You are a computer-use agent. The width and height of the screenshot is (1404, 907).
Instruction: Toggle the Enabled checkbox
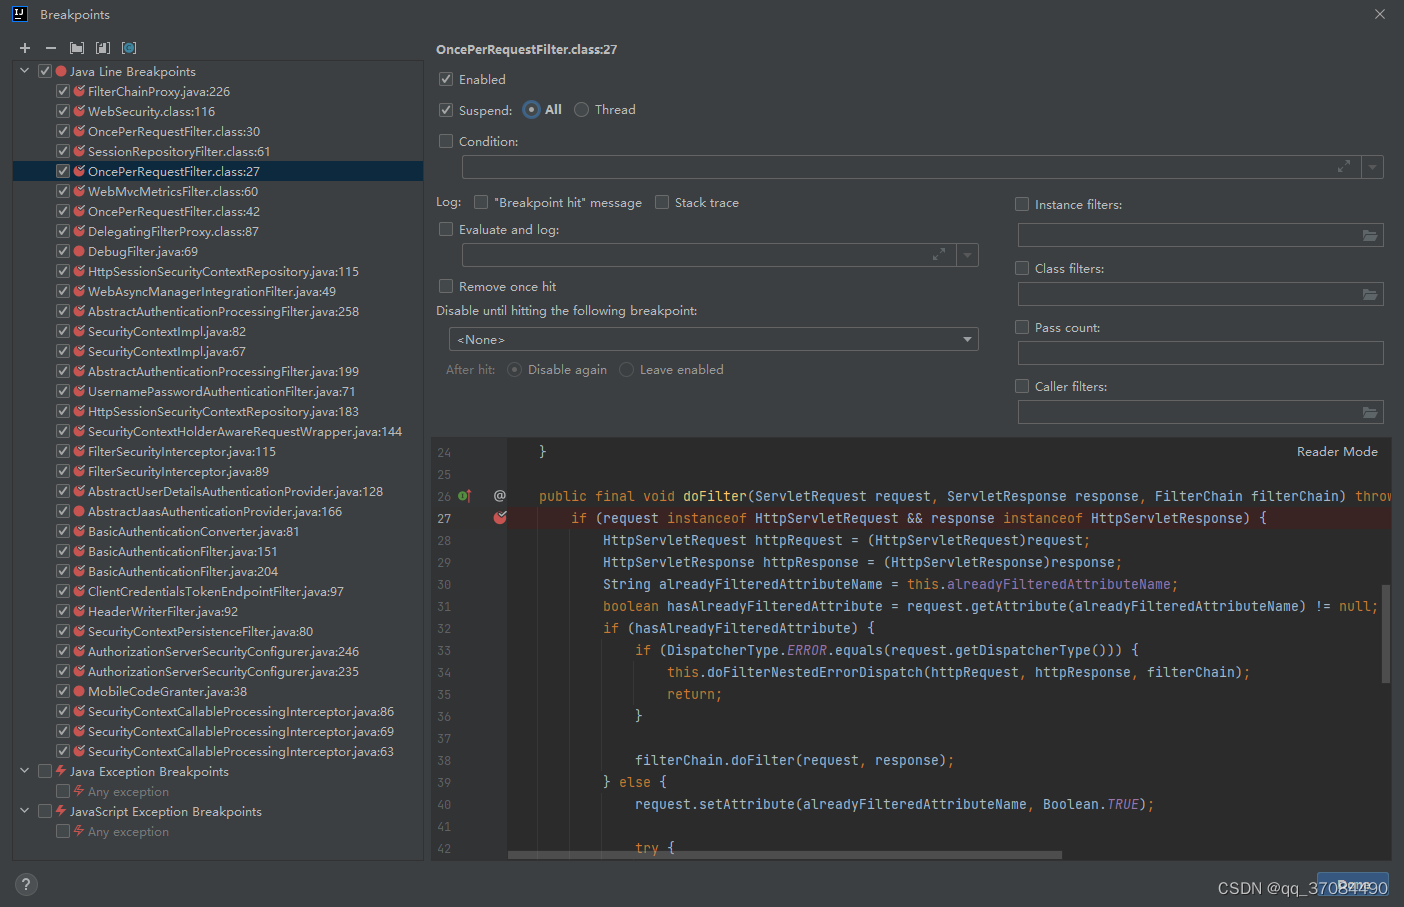(x=446, y=79)
